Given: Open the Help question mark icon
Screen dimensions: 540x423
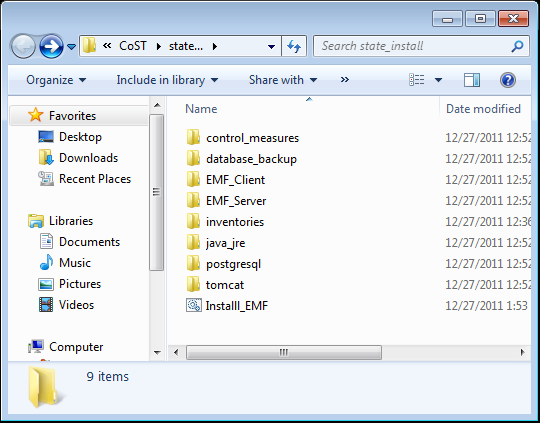Looking at the screenshot, I should point(508,80).
